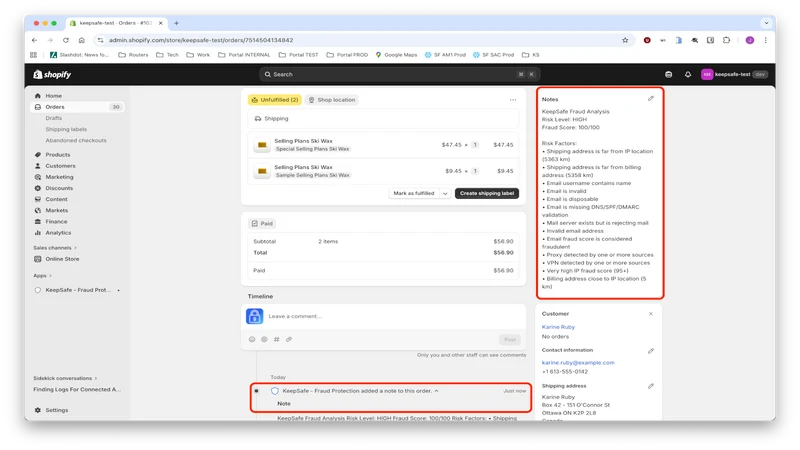Open the browser home page
The height and width of the screenshot is (450, 800).
[x=82, y=40]
